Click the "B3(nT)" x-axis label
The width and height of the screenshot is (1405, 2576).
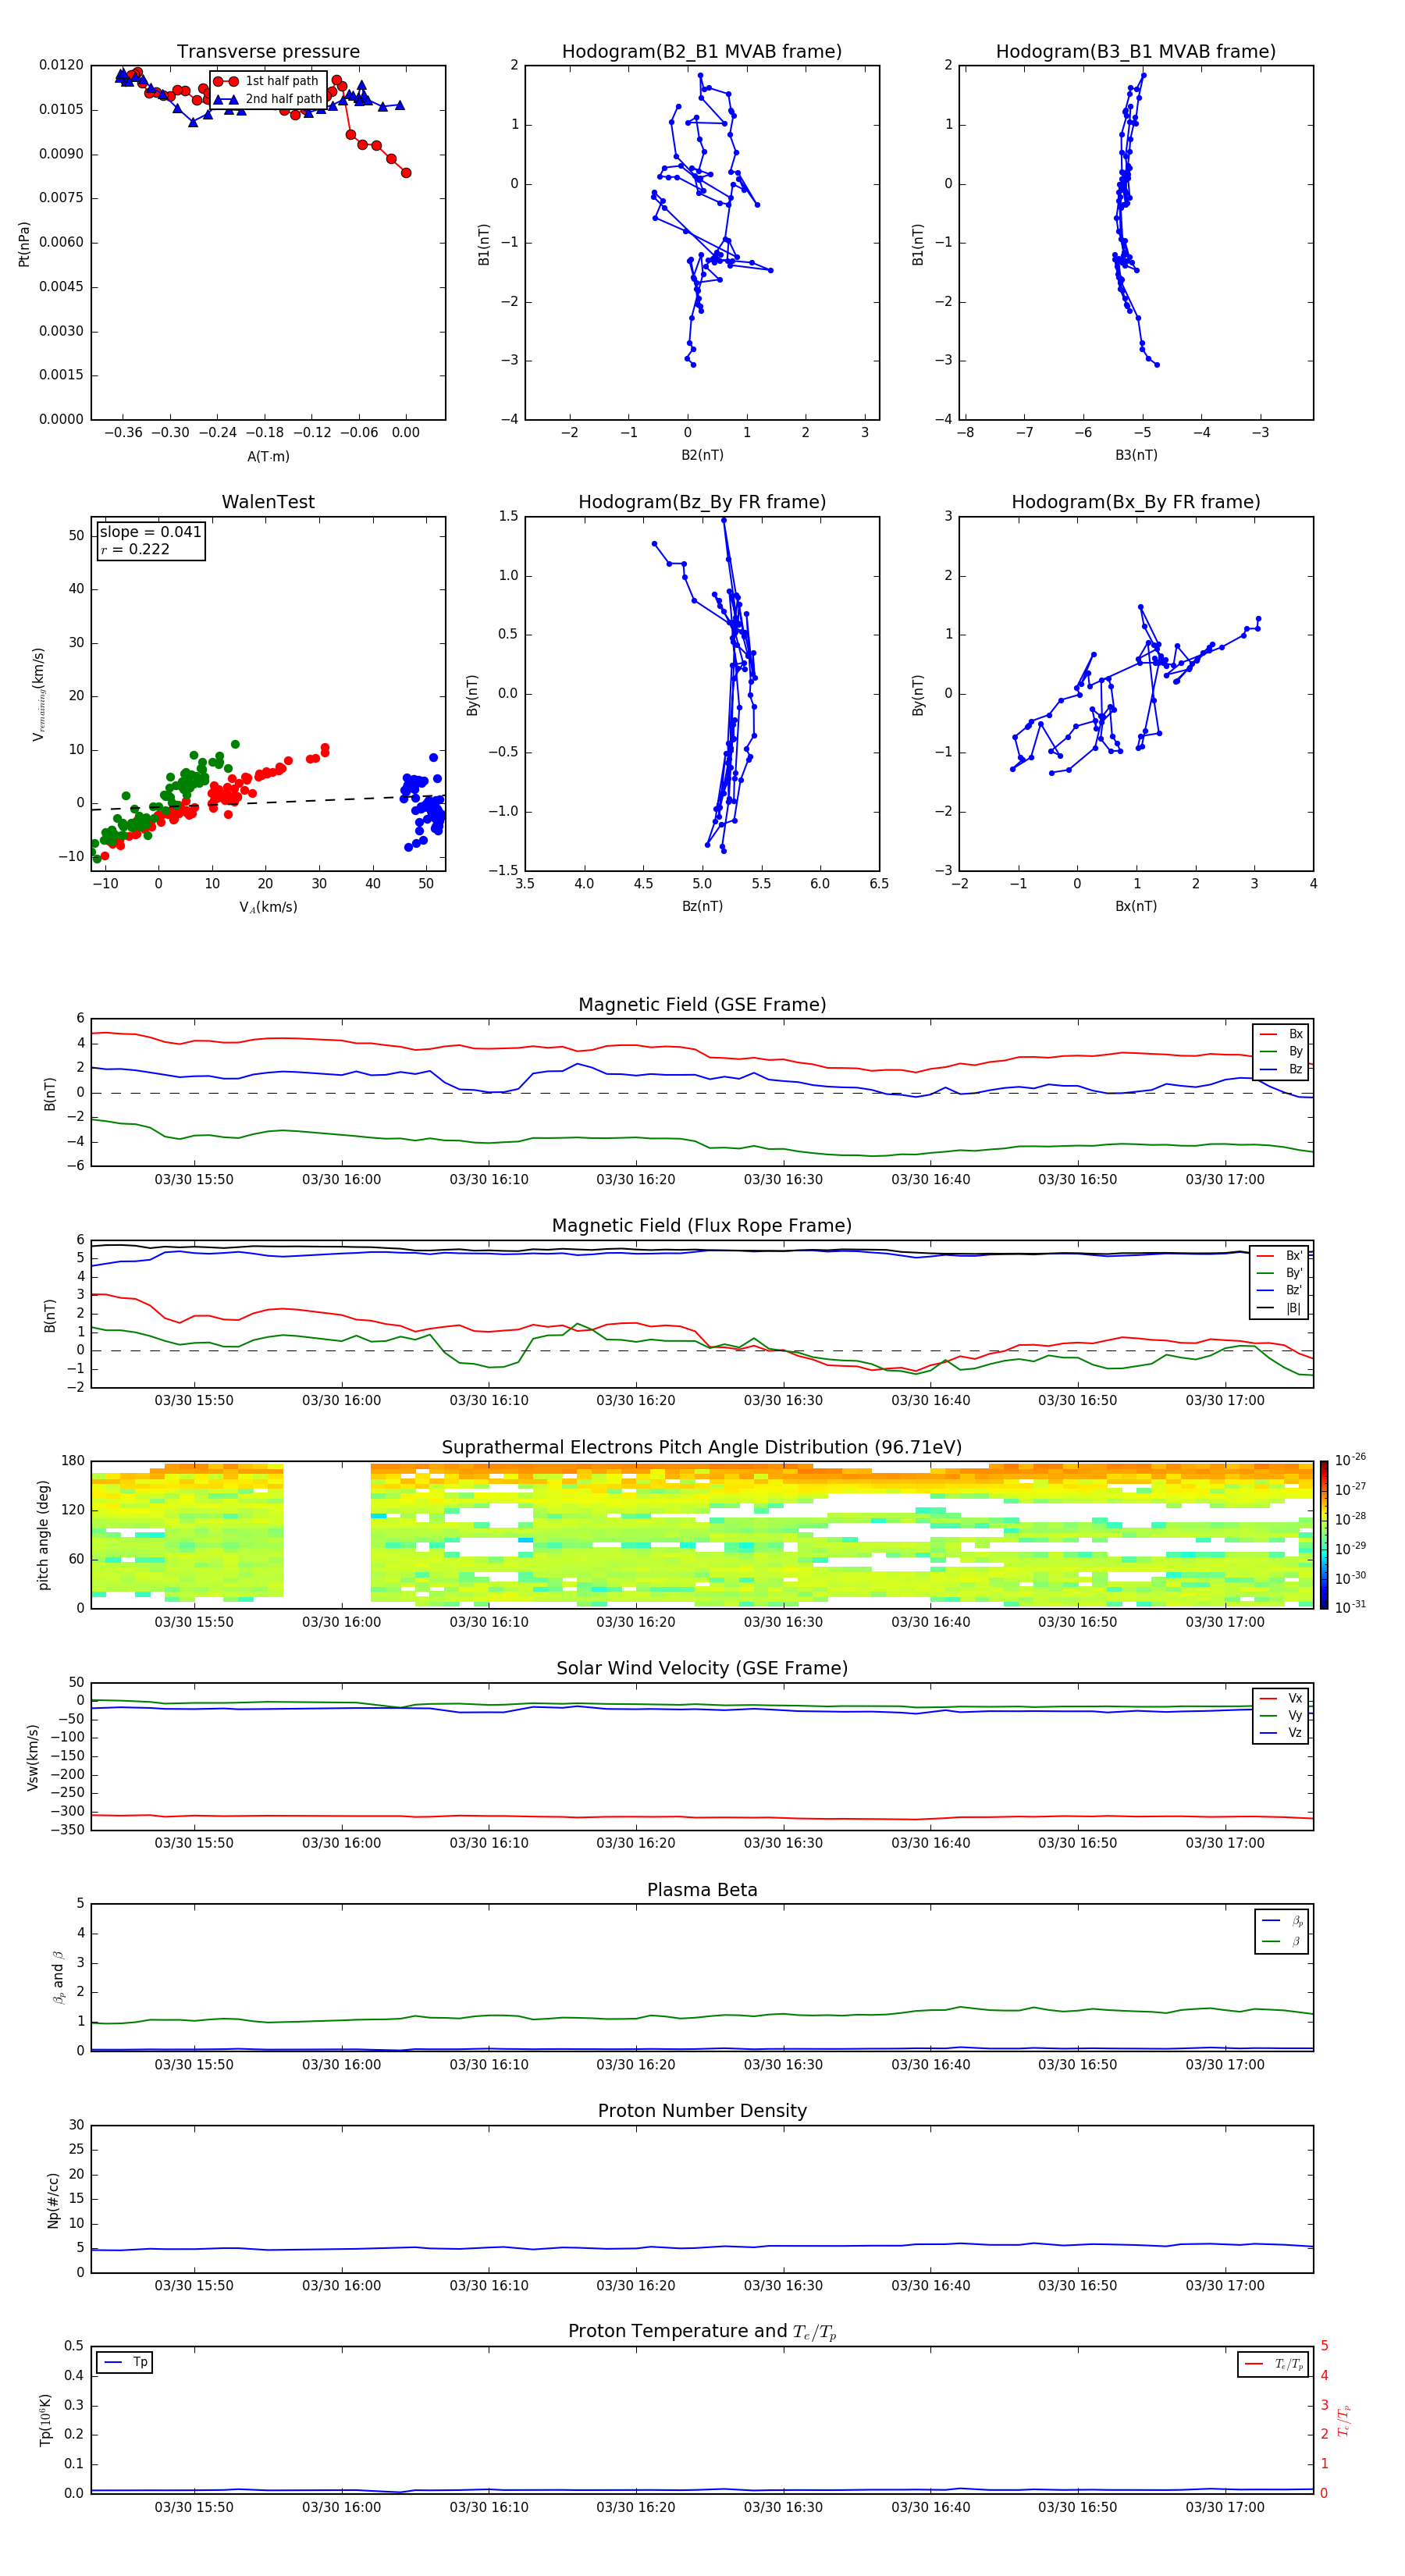[x=1136, y=455]
